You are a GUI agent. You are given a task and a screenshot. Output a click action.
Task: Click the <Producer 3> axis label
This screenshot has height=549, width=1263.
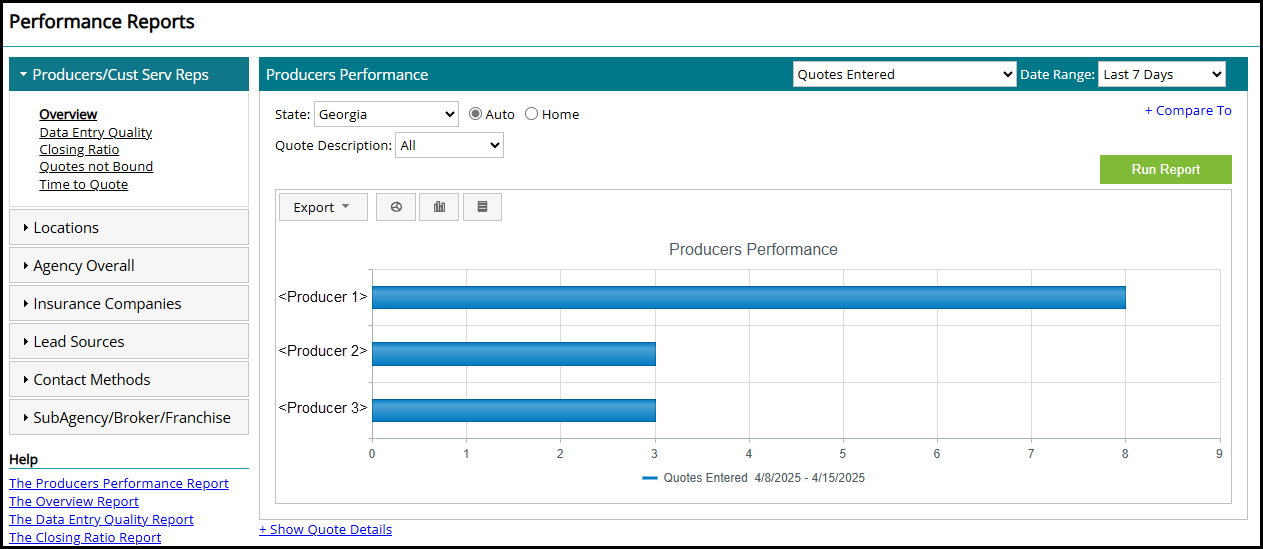tap(323, 408)
